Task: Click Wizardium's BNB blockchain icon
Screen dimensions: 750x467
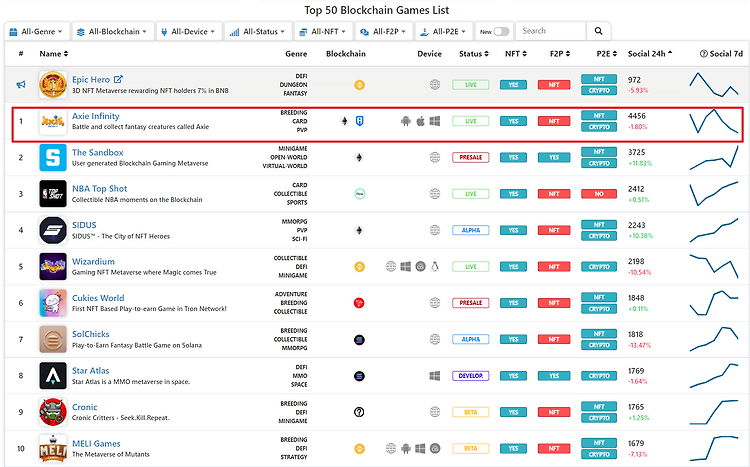Action: tap(360, 267)
